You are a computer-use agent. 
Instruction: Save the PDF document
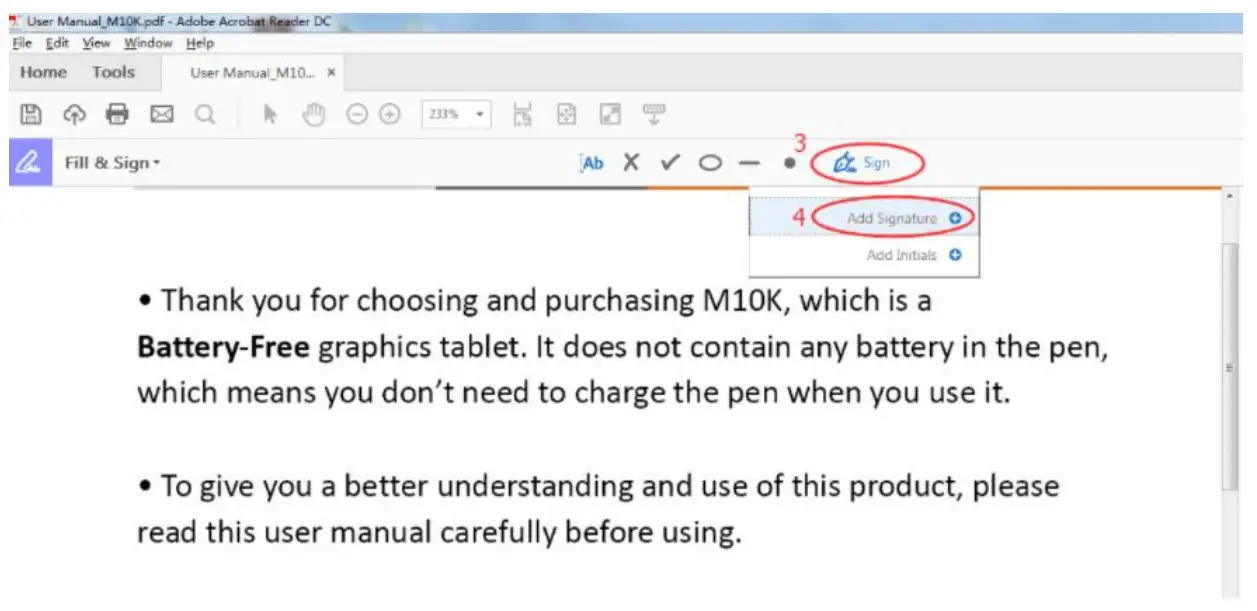(x=31, y=114)
